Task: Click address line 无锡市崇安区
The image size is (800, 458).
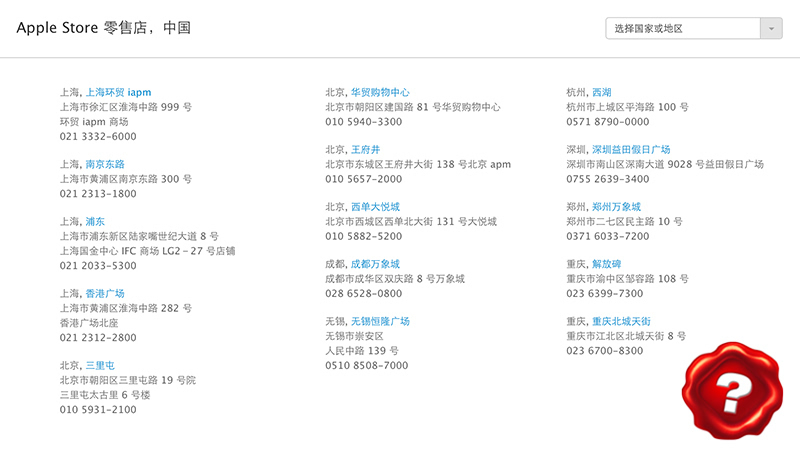Action: click(355, 336)
